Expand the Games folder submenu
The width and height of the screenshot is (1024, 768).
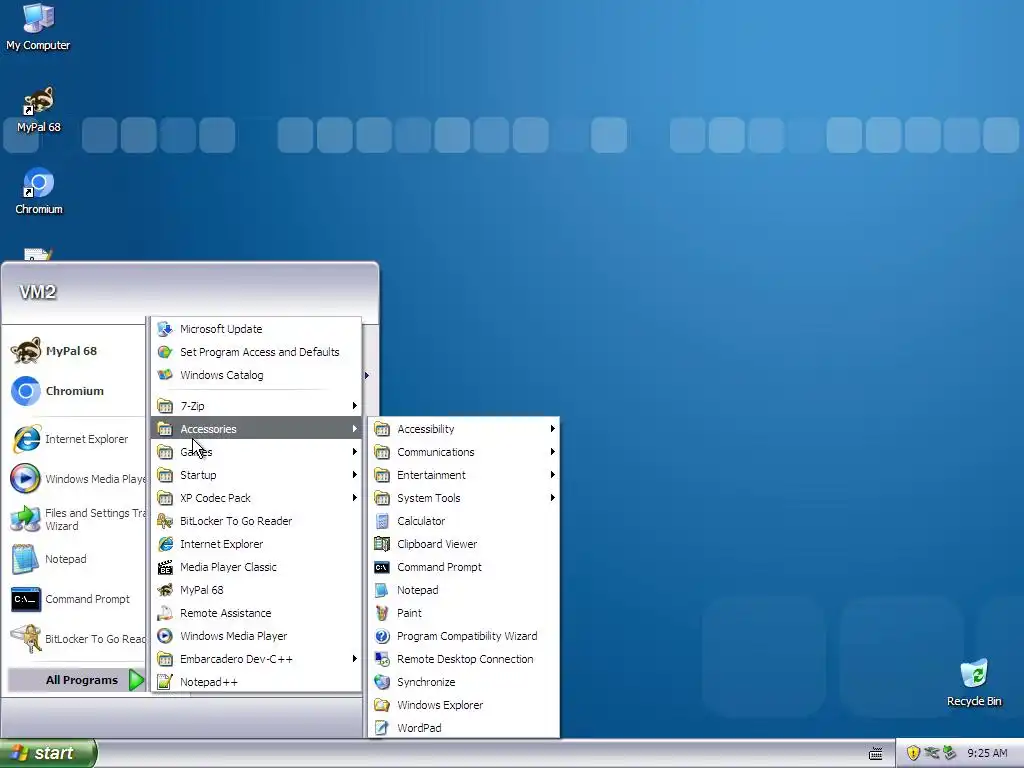[x=257, y=452]
